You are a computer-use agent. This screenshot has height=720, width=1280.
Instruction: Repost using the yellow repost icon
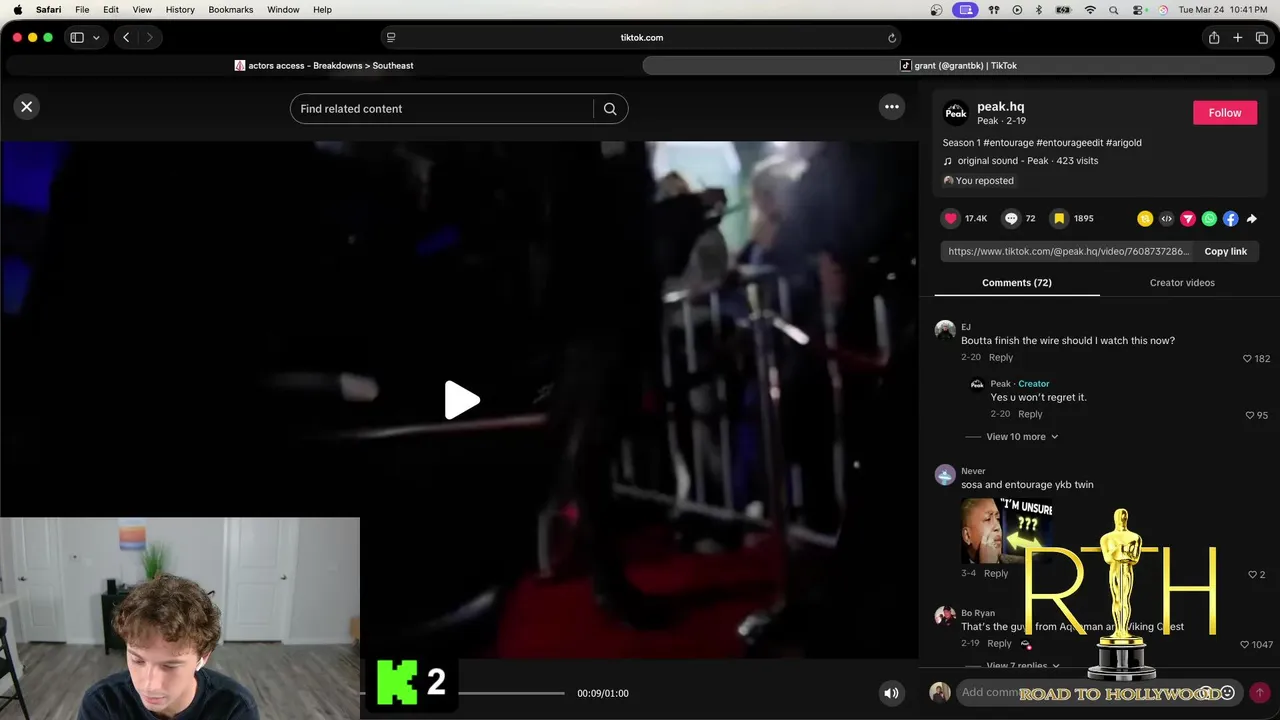point(1145,219)
